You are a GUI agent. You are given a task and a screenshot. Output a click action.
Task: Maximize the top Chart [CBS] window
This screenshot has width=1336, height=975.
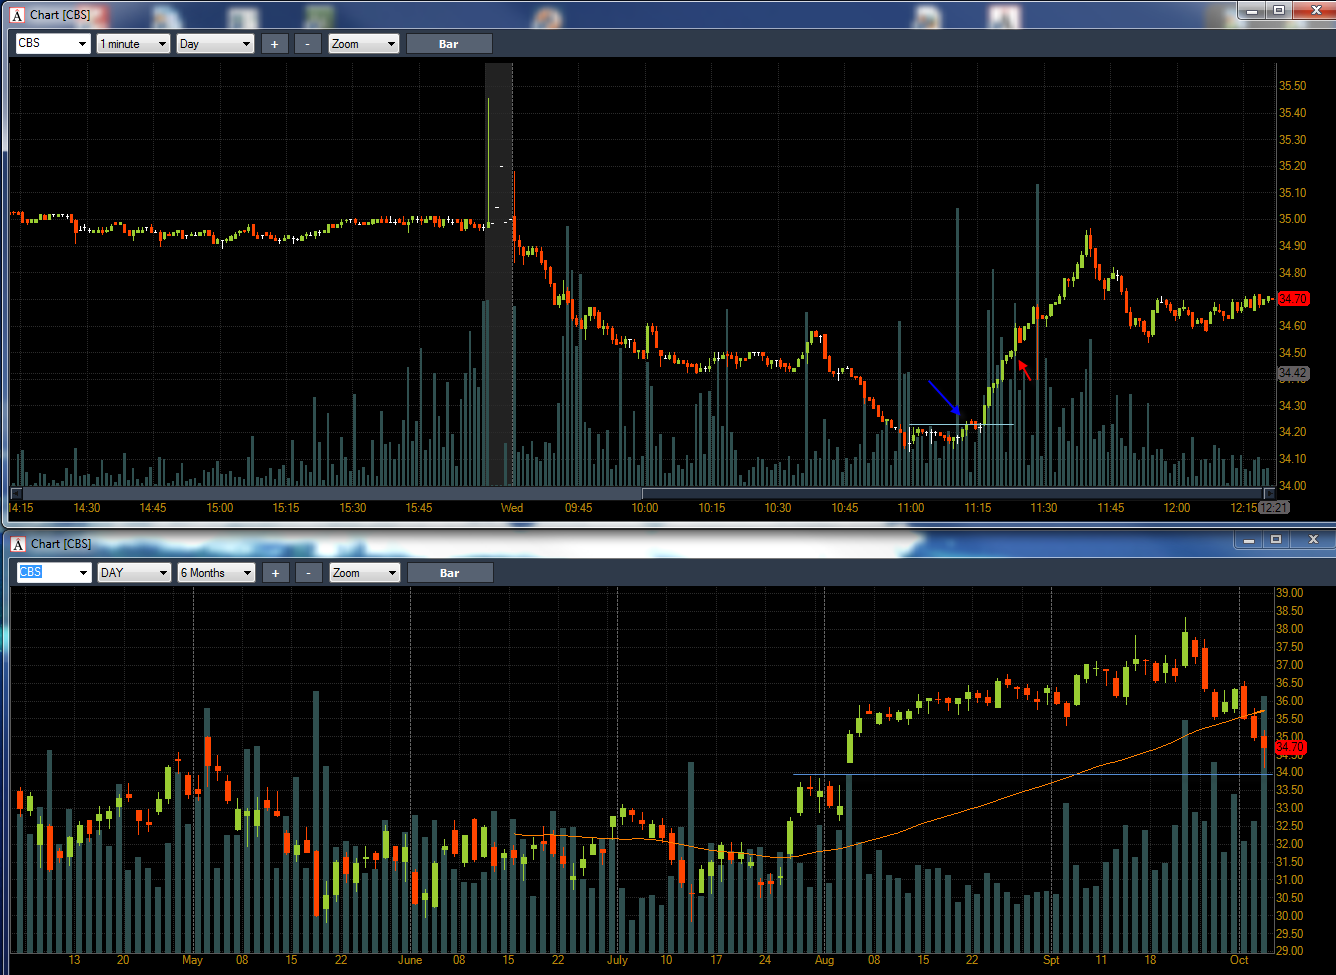[x=1278, y=10]
